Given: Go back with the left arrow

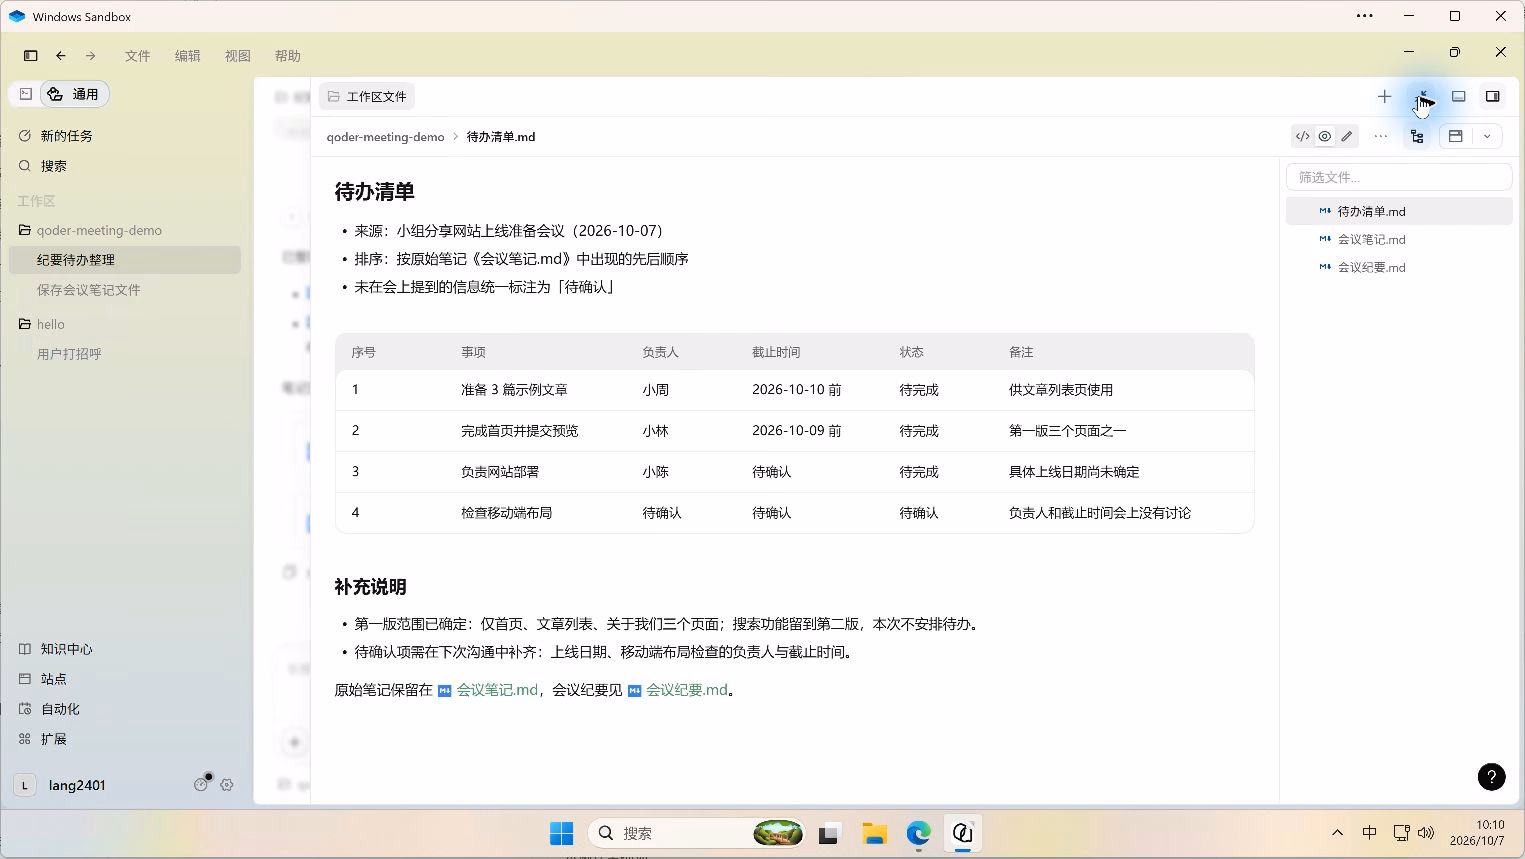Looking at the screenshot, I should pos(61,56).
